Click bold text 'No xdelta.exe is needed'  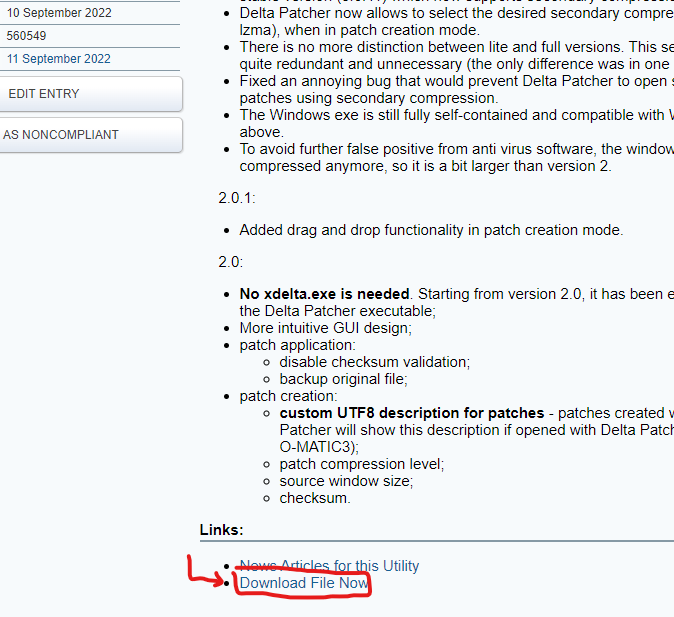pyautogui.click(x=325, y=294)
